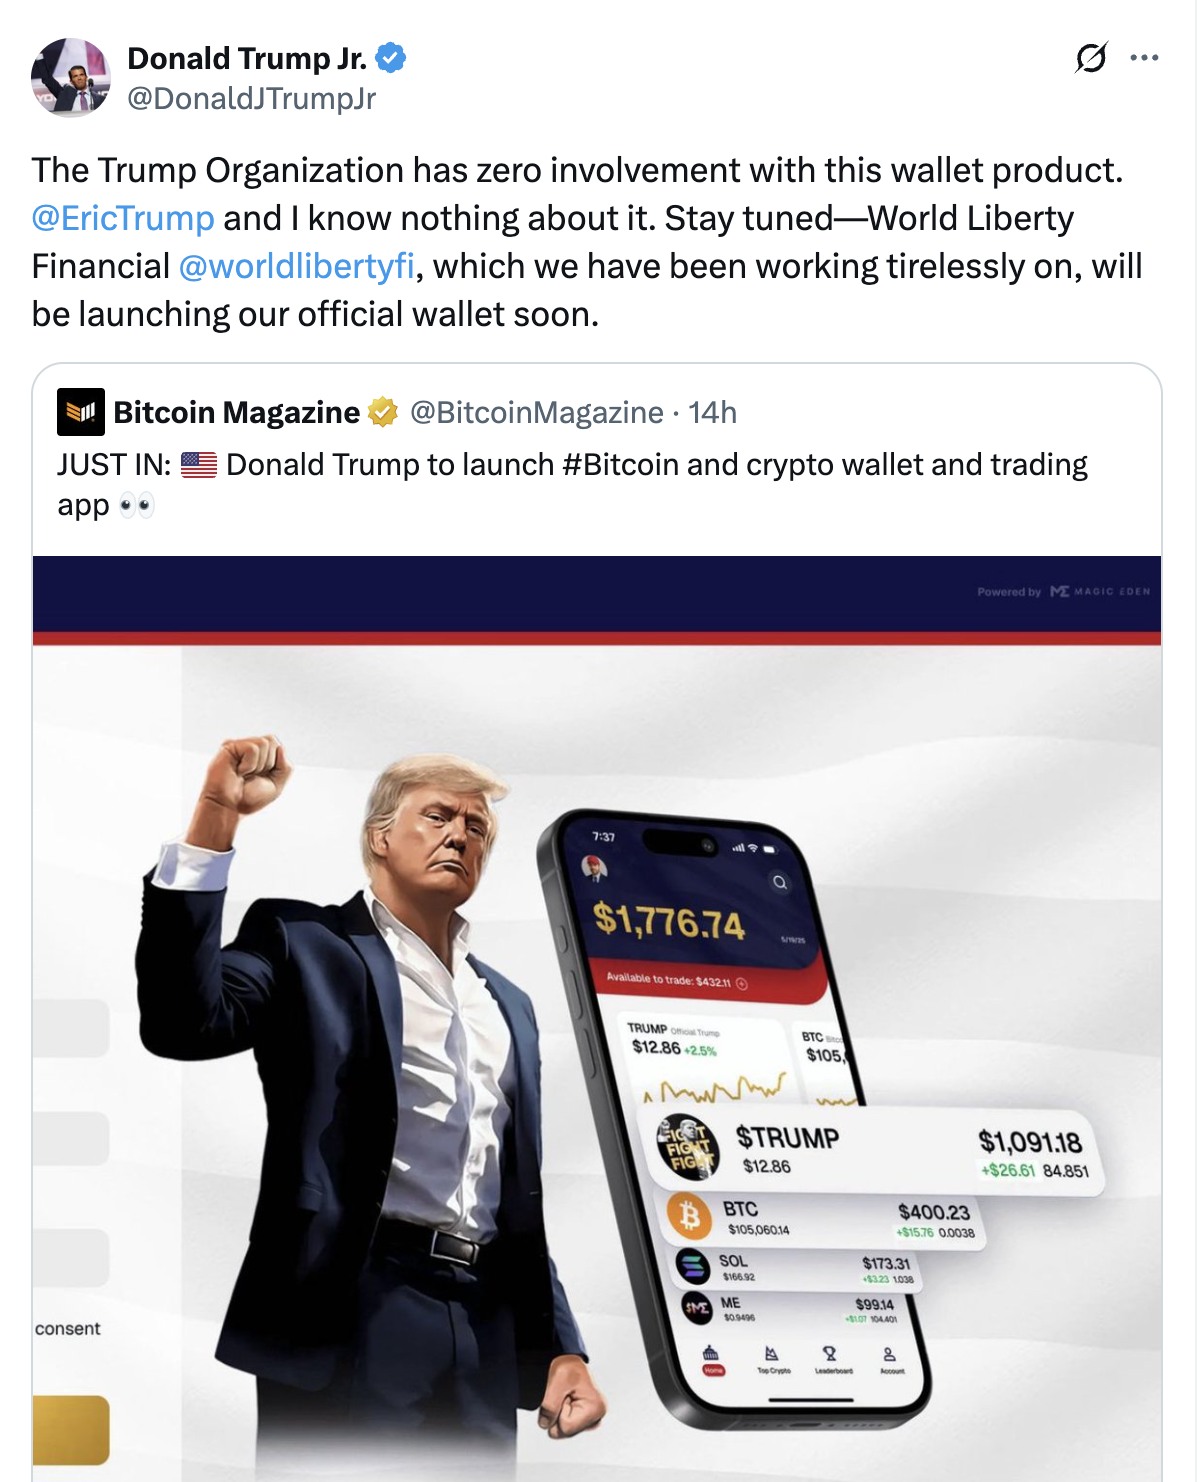Open the @DonaldJTrumpJr handle

252,98
